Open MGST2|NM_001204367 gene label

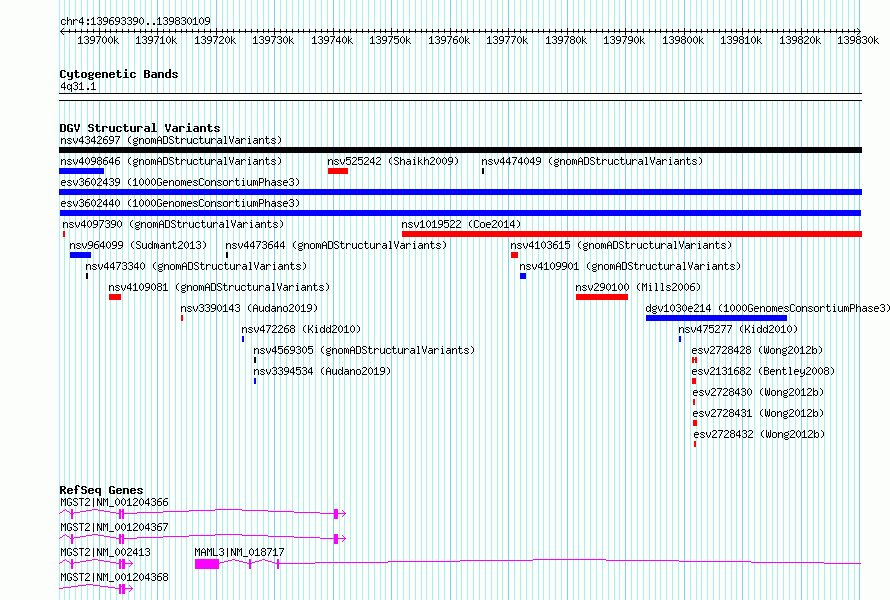(x=114, y=527)
